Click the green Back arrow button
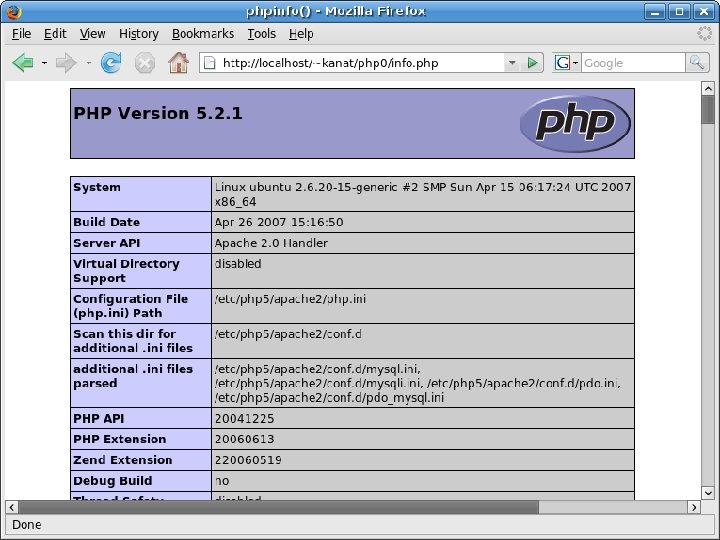 (x=23, y=62)
